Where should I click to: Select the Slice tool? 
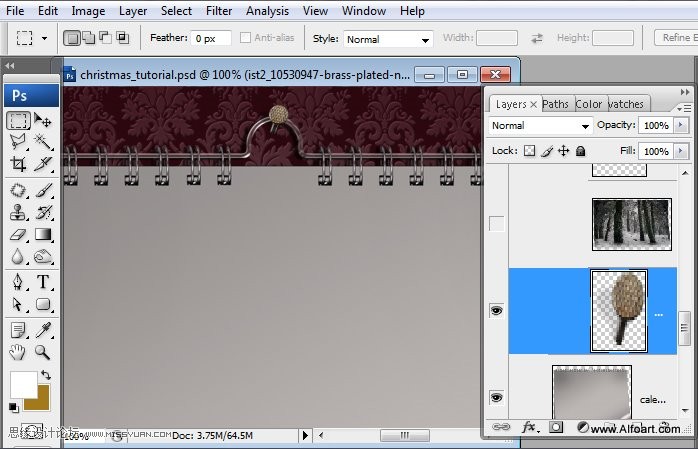[43, 164]
